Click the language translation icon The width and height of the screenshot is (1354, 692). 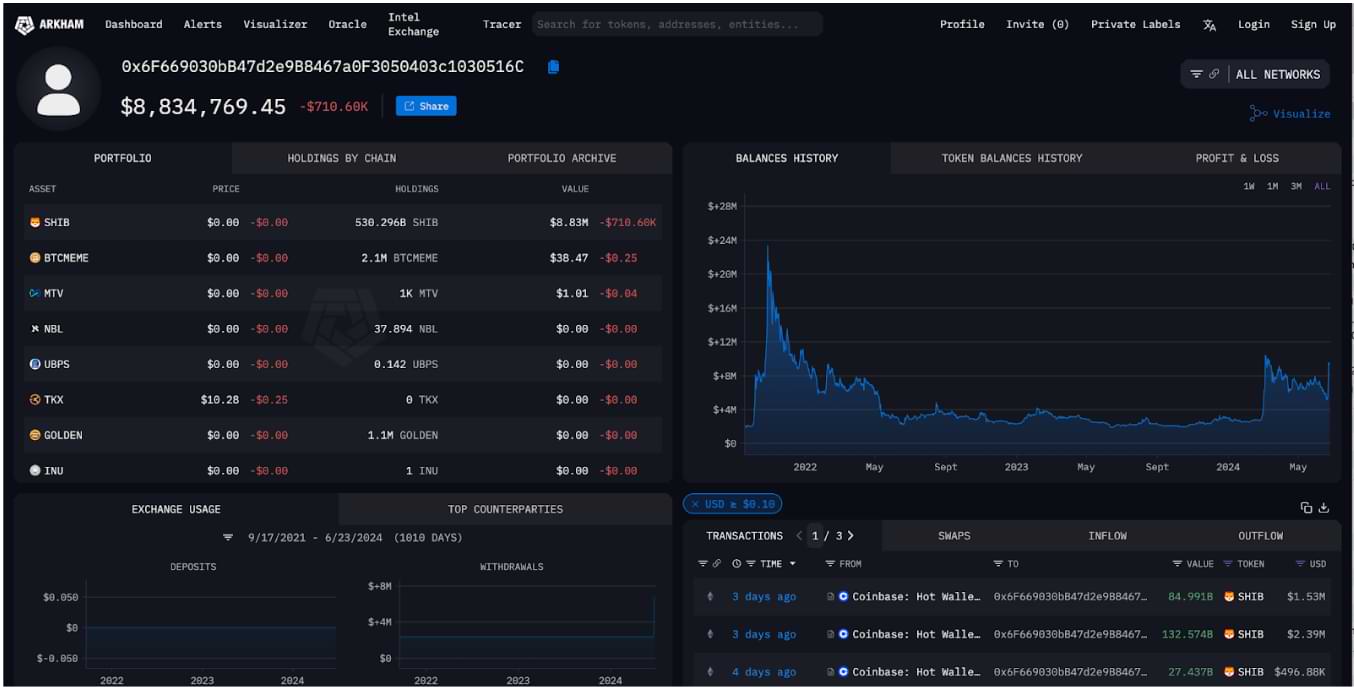coord(1209,25)
